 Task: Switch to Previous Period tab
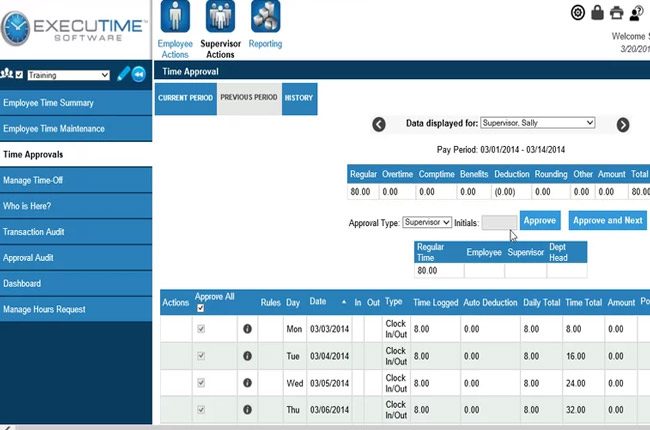[249, 98]
